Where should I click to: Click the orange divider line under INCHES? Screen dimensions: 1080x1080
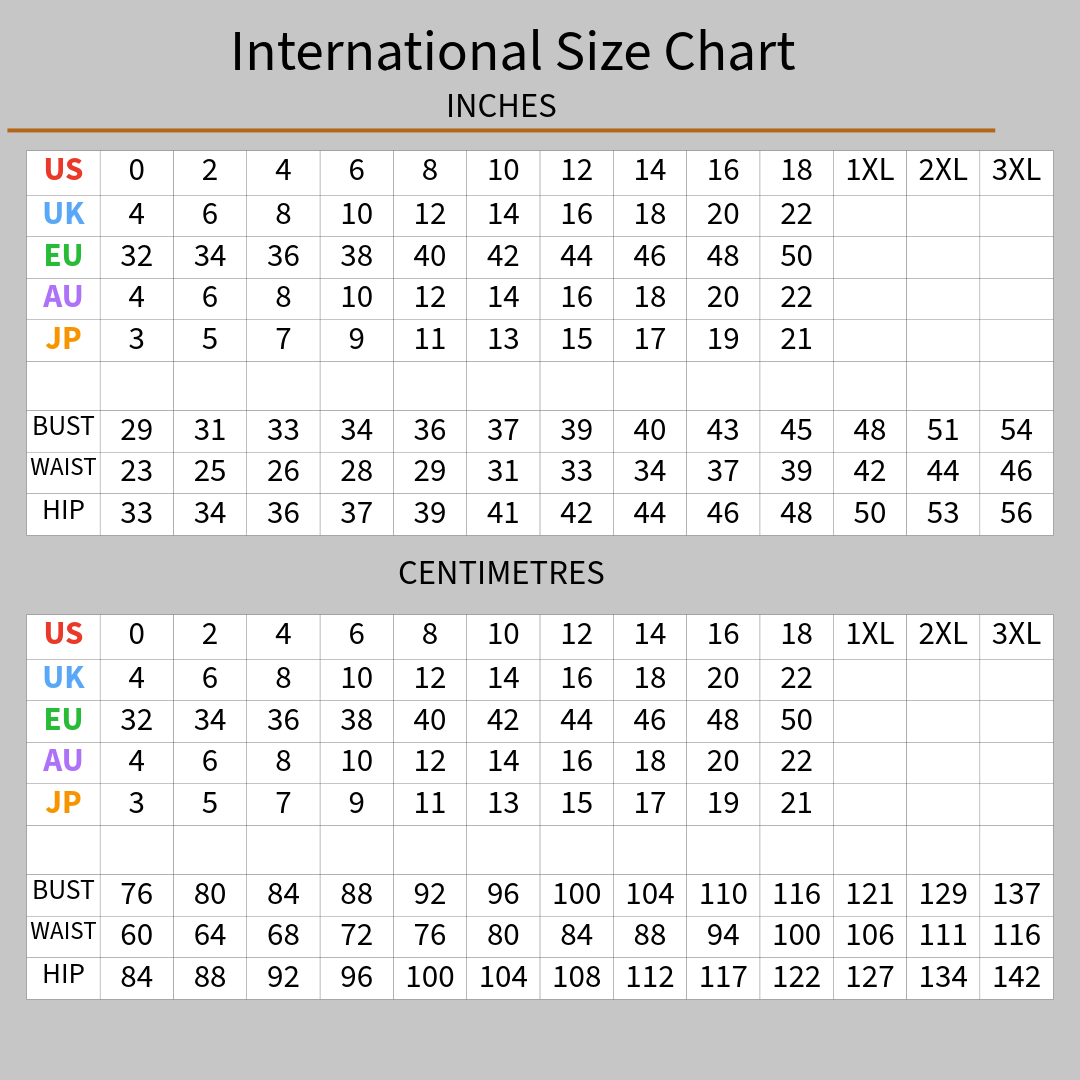(x=501, y=129)
